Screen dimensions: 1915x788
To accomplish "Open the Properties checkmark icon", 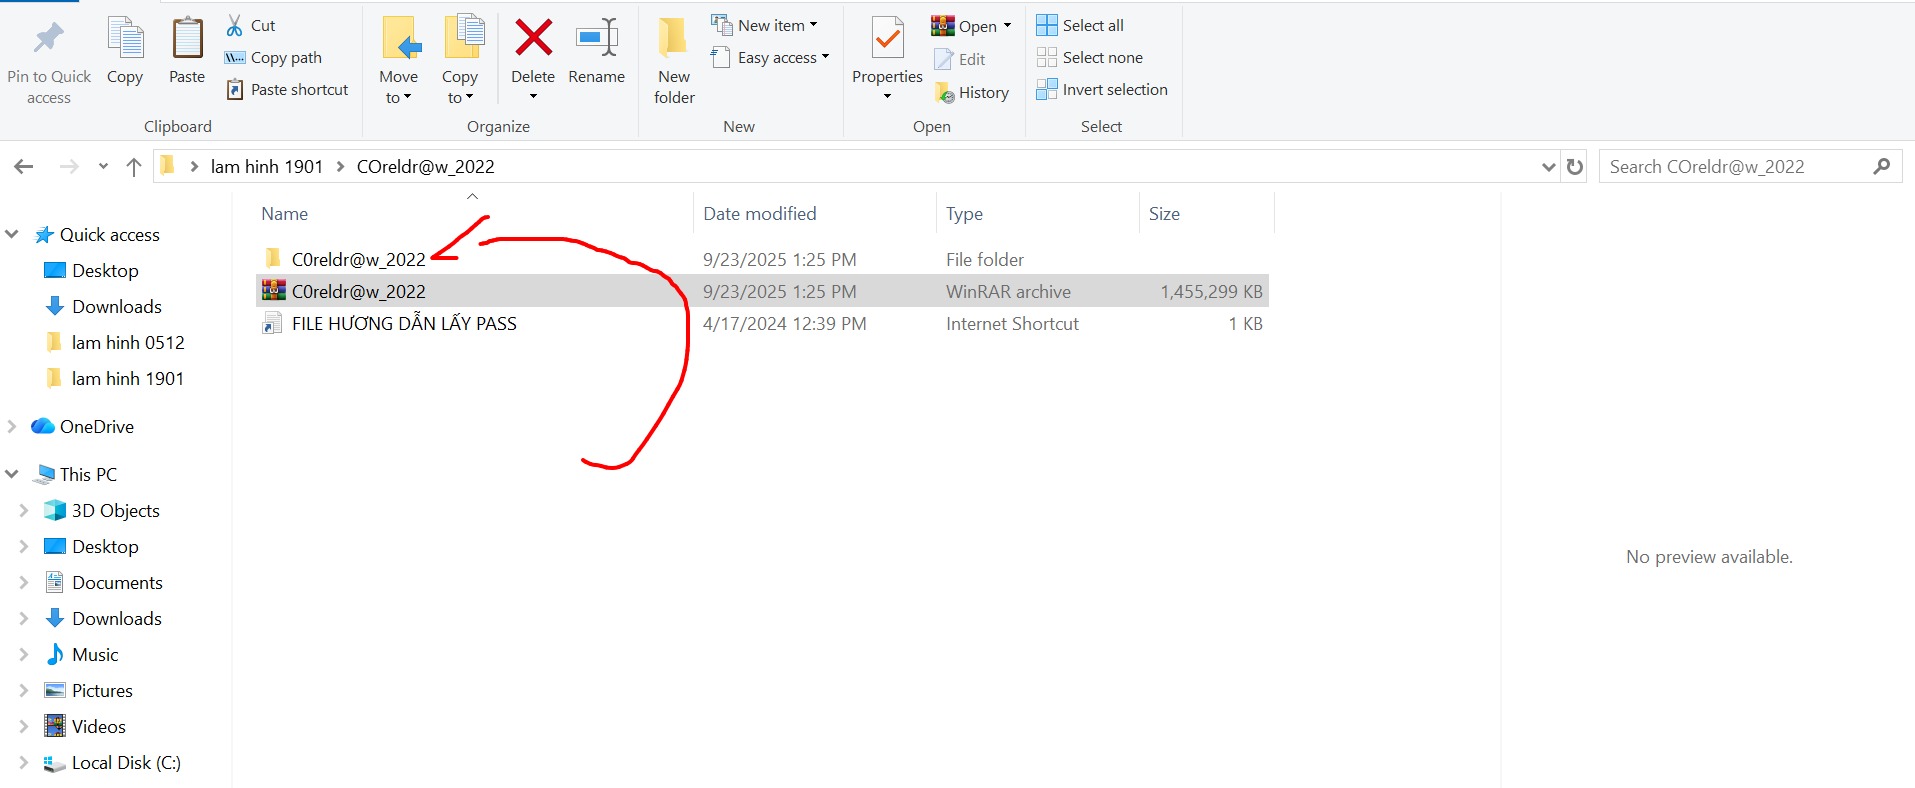I will 887,39.
